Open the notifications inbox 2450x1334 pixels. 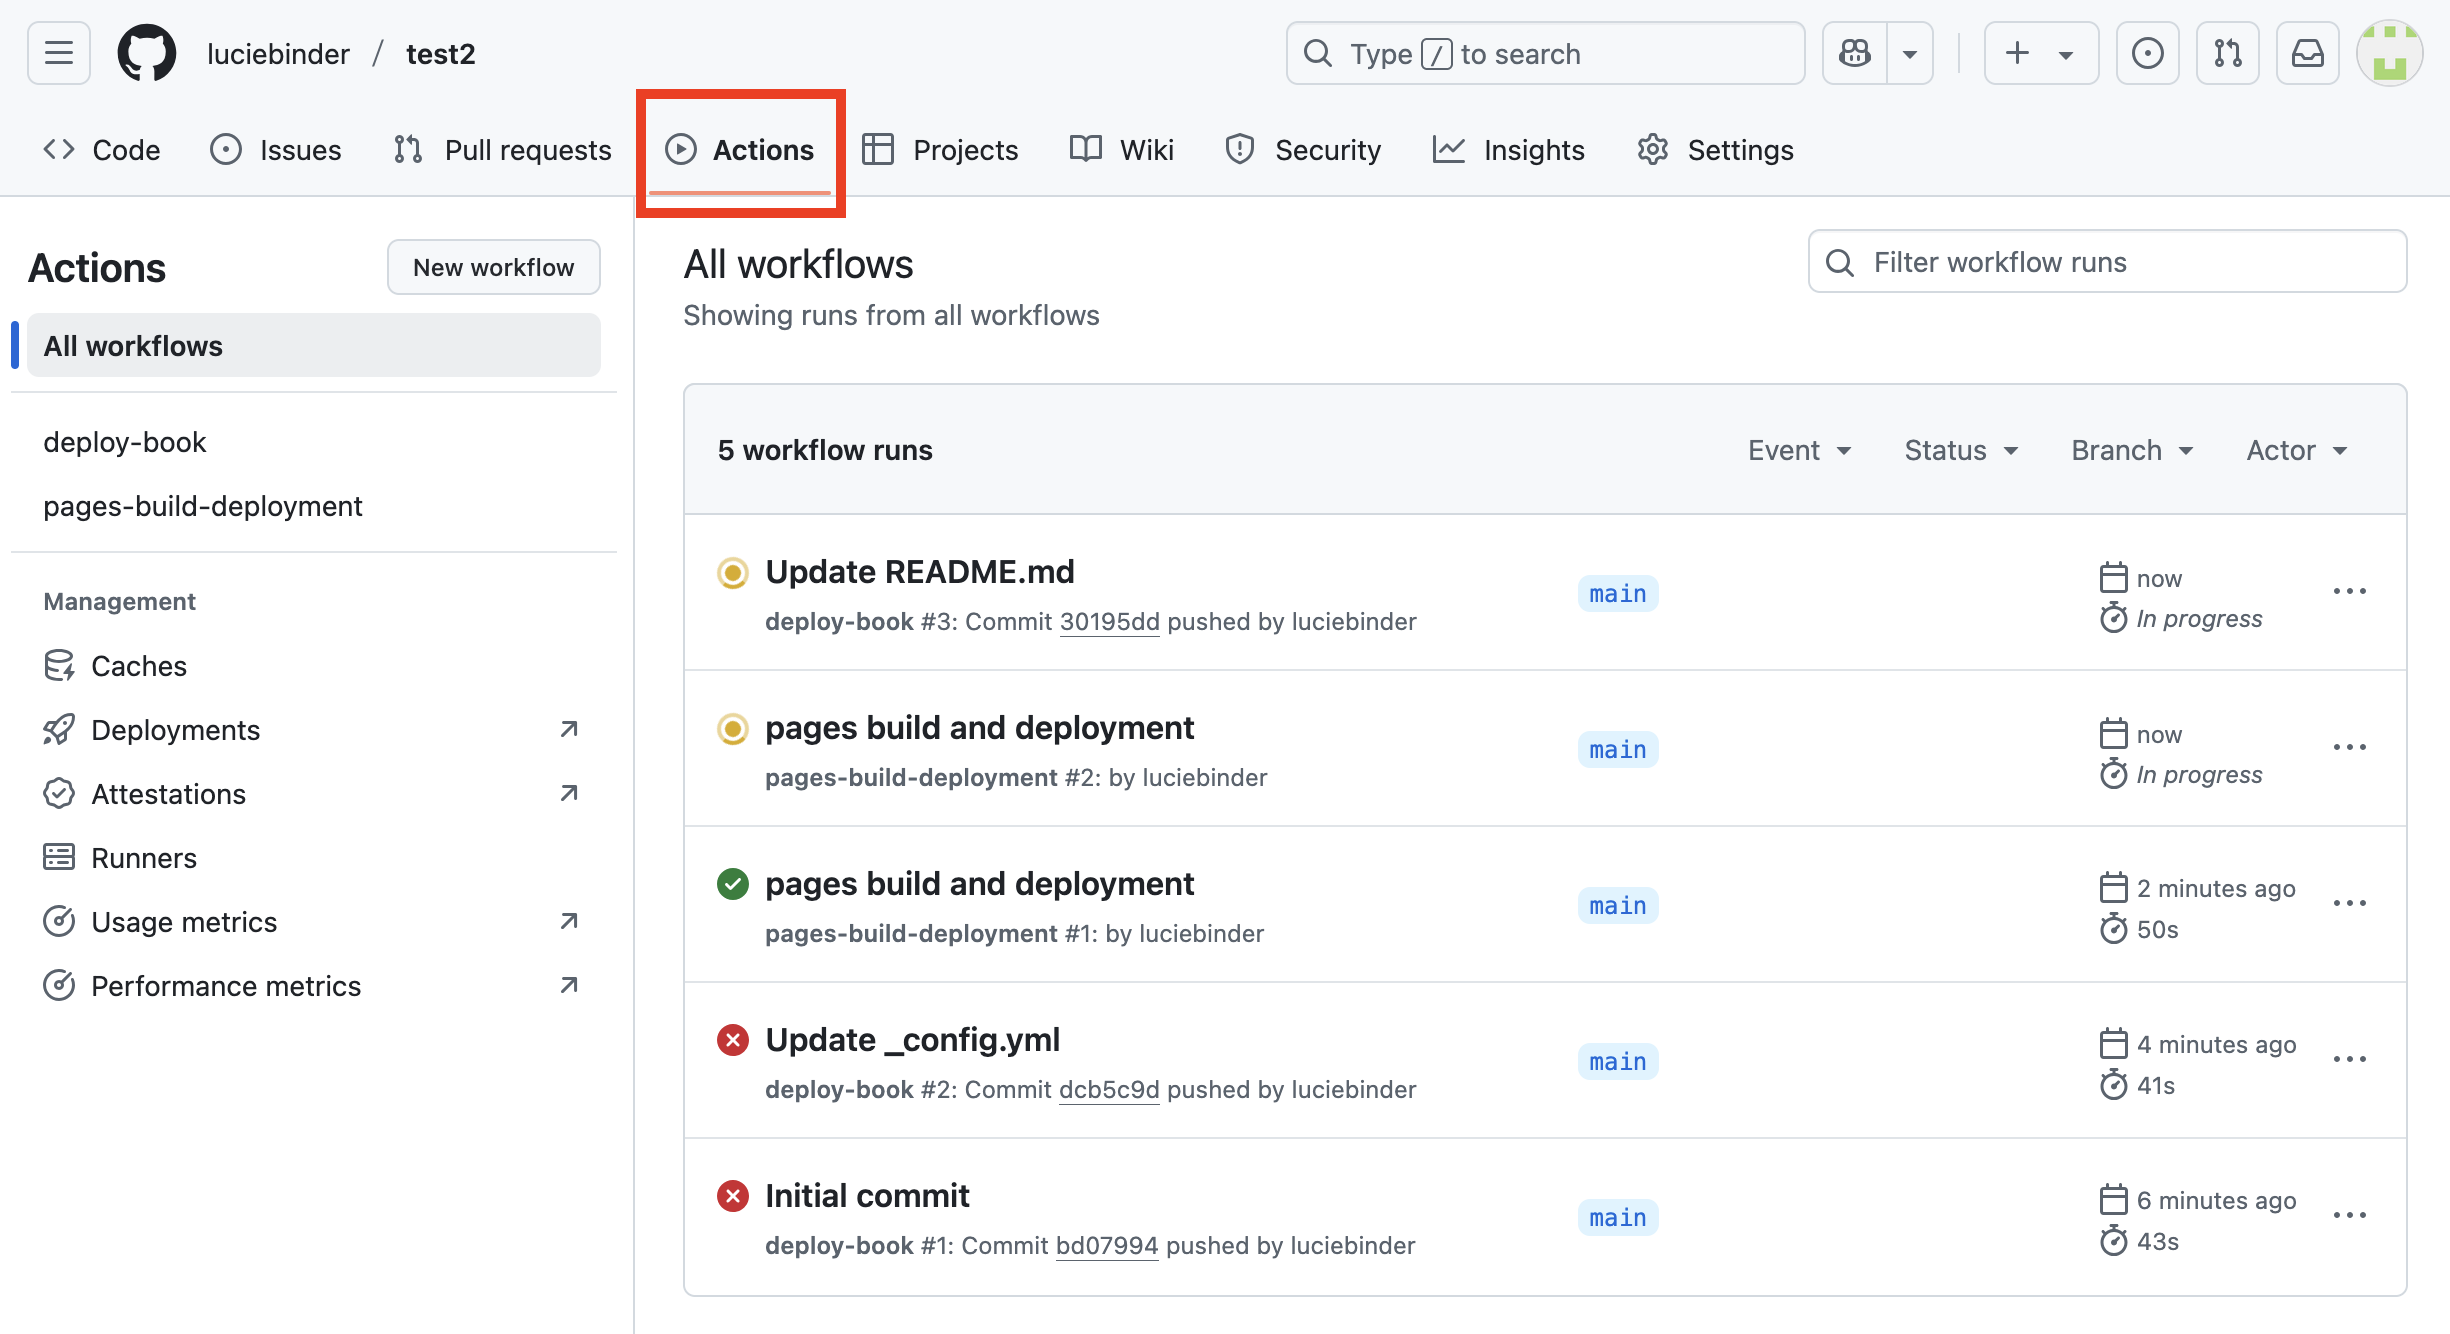2307,52
